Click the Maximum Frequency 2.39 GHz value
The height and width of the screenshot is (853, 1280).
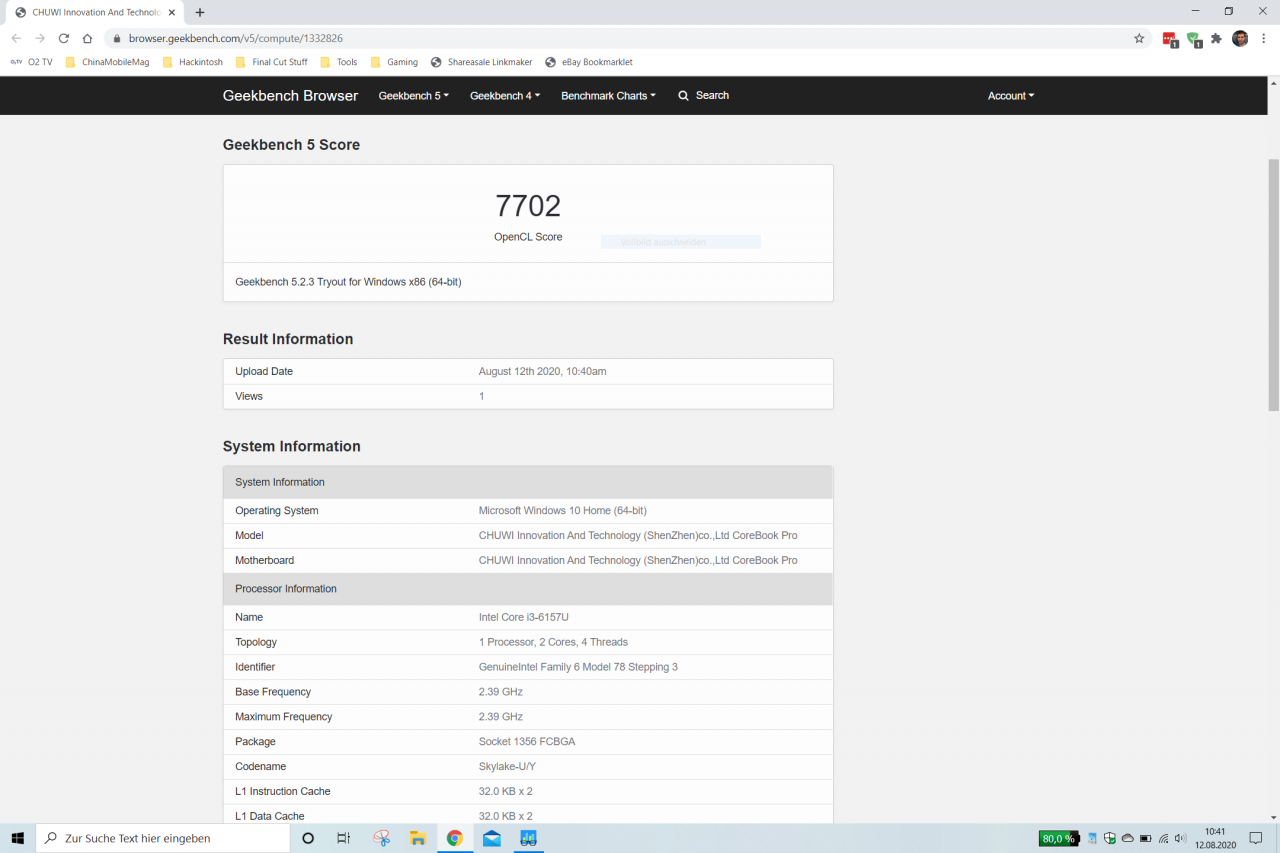[500, 717]
